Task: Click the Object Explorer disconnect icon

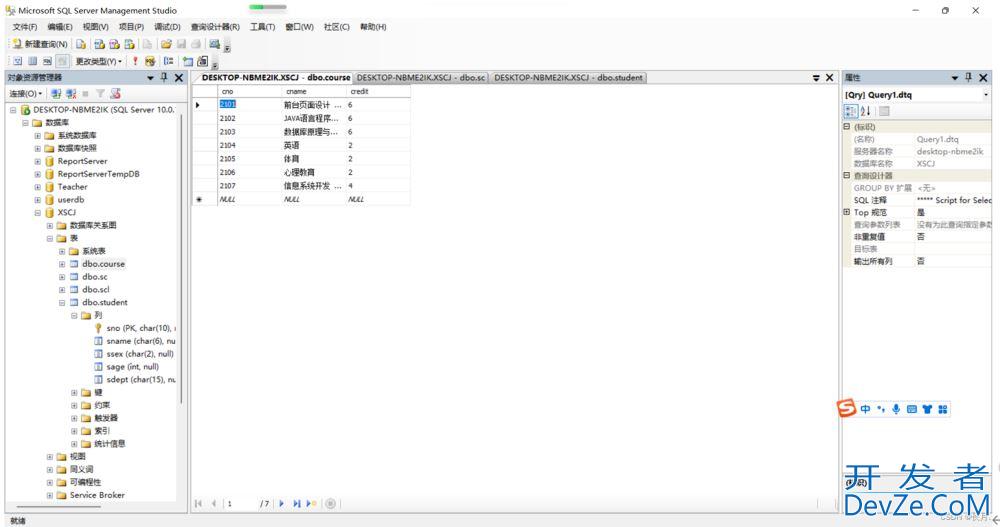Action: pos(71,94)
